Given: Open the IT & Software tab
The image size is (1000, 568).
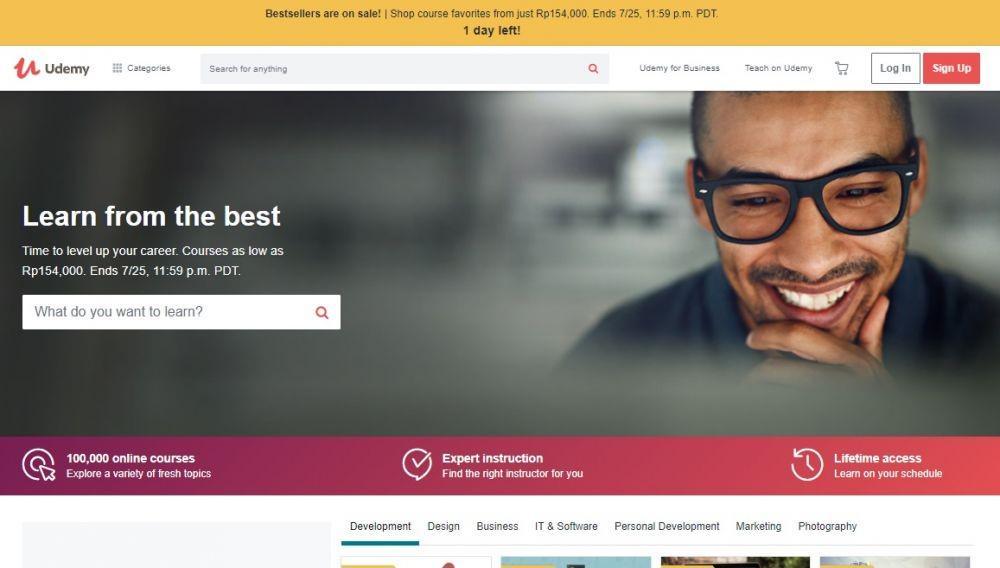Looking at the screenshot, I should click(566, 527).
